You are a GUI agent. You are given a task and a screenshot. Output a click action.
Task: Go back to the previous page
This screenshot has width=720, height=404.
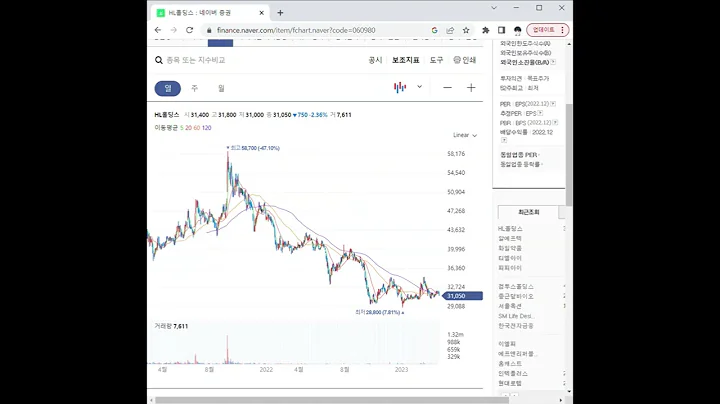tap(158, 30)
